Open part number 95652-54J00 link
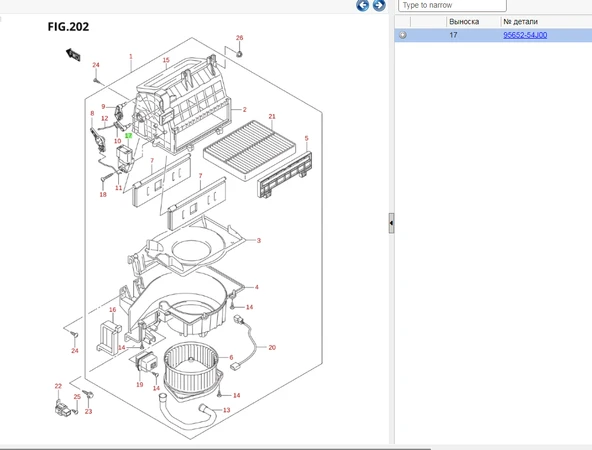 525,35
